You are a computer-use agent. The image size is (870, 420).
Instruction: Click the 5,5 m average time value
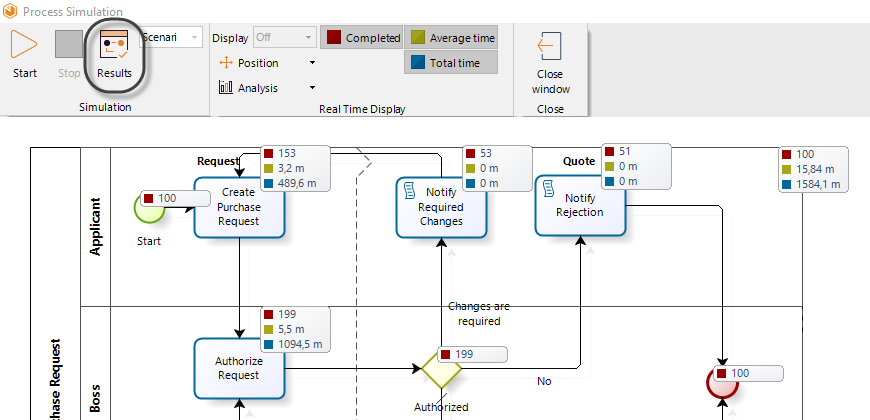[x=292, y=329]
